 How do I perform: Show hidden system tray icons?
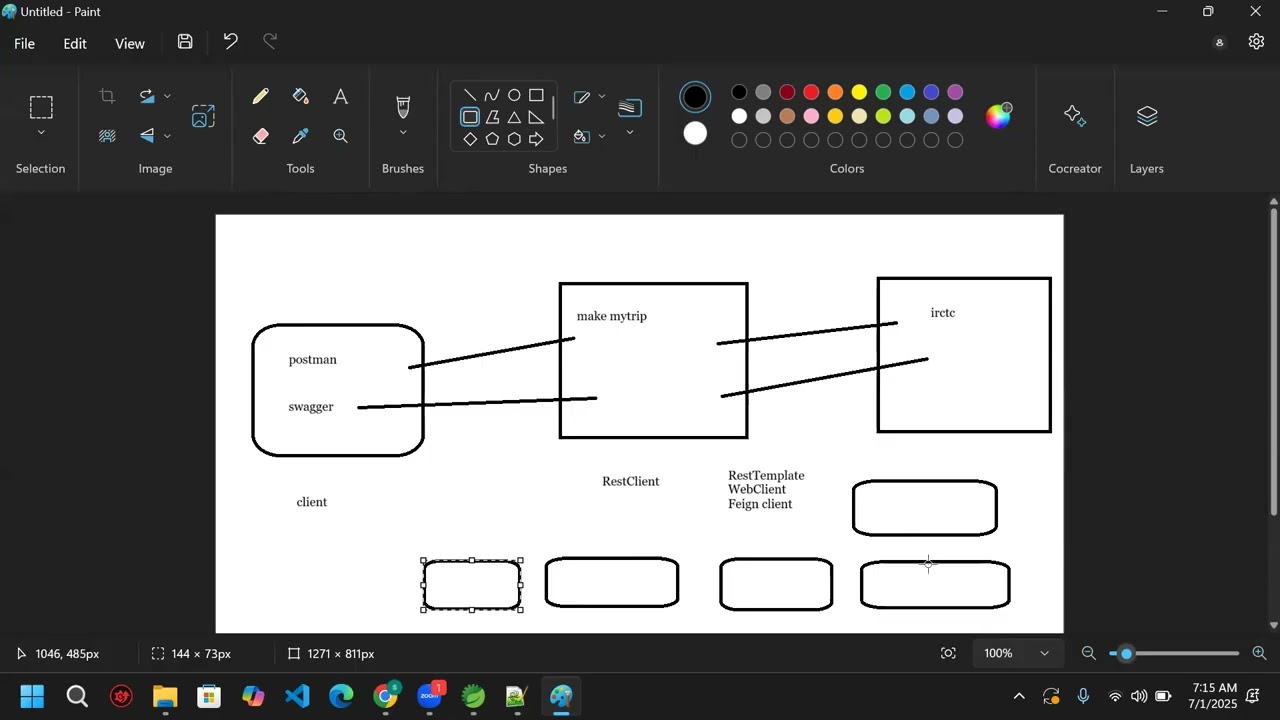pos(1019,697)
